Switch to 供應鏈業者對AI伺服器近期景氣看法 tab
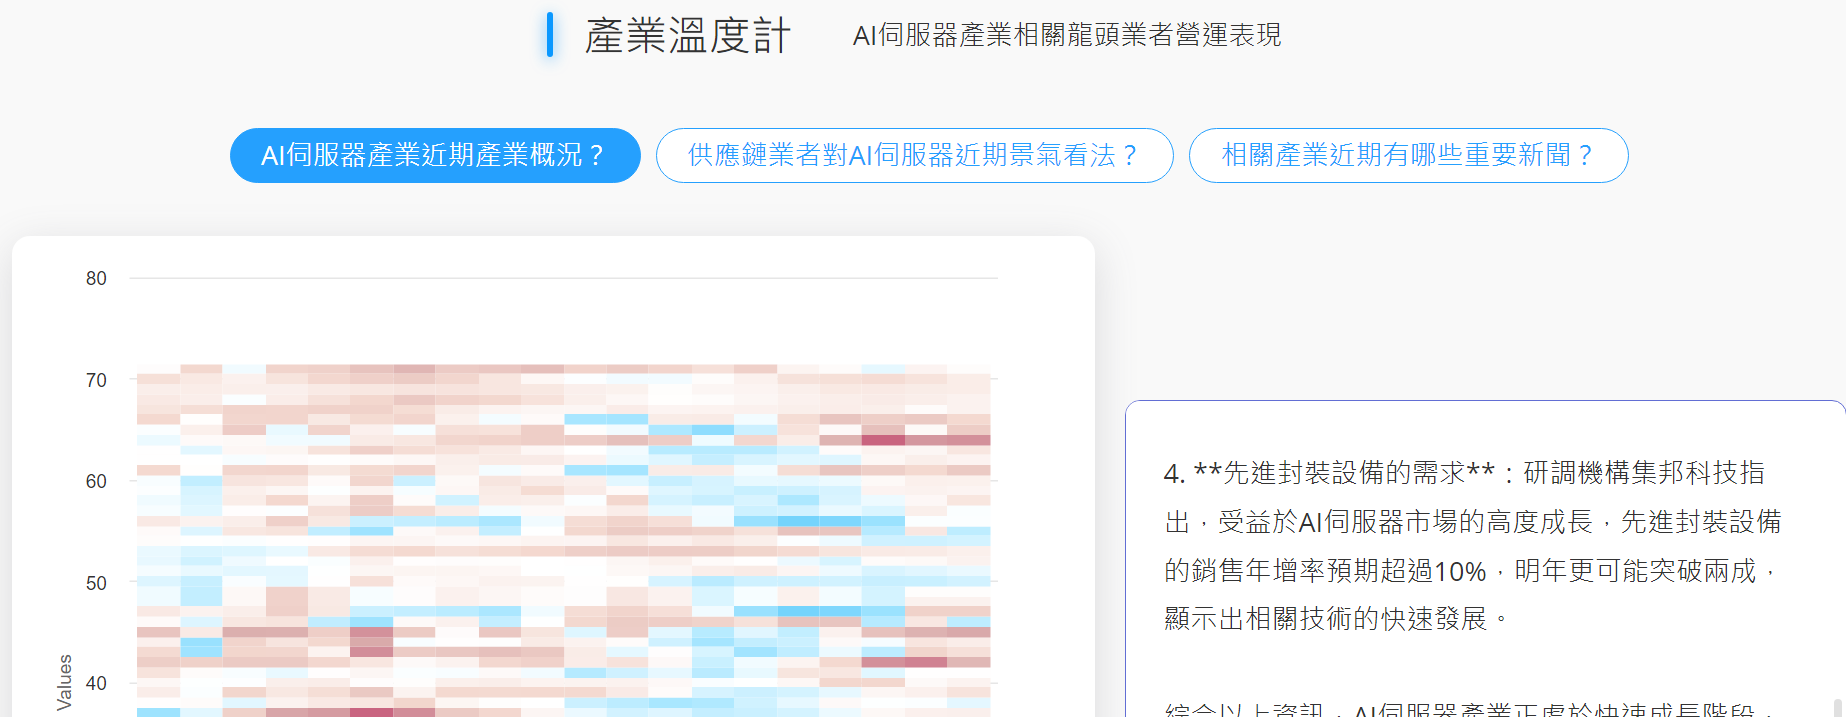1846x717 pixels. point(914,155)
